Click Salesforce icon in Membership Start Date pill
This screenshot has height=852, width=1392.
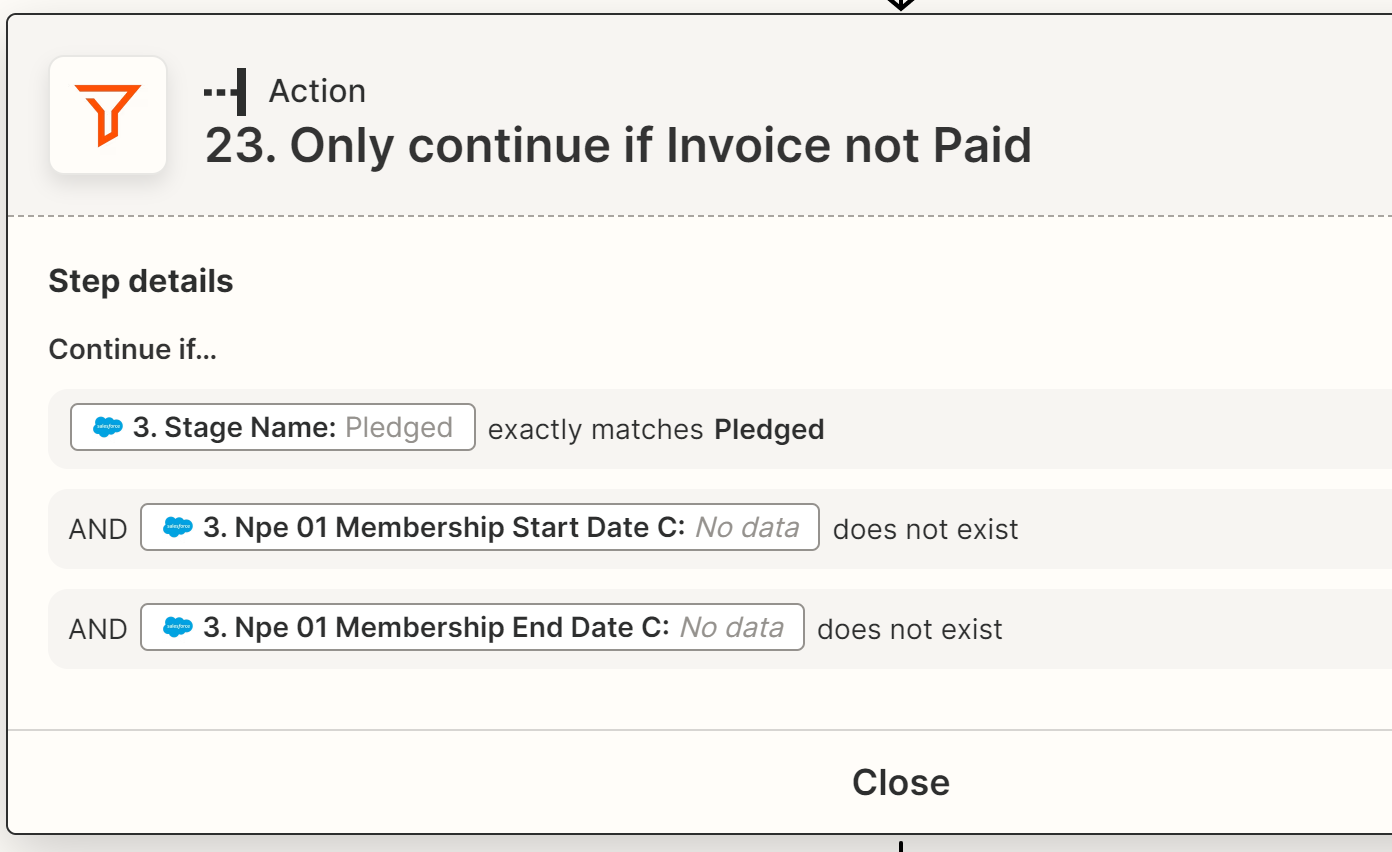(178, 528)
